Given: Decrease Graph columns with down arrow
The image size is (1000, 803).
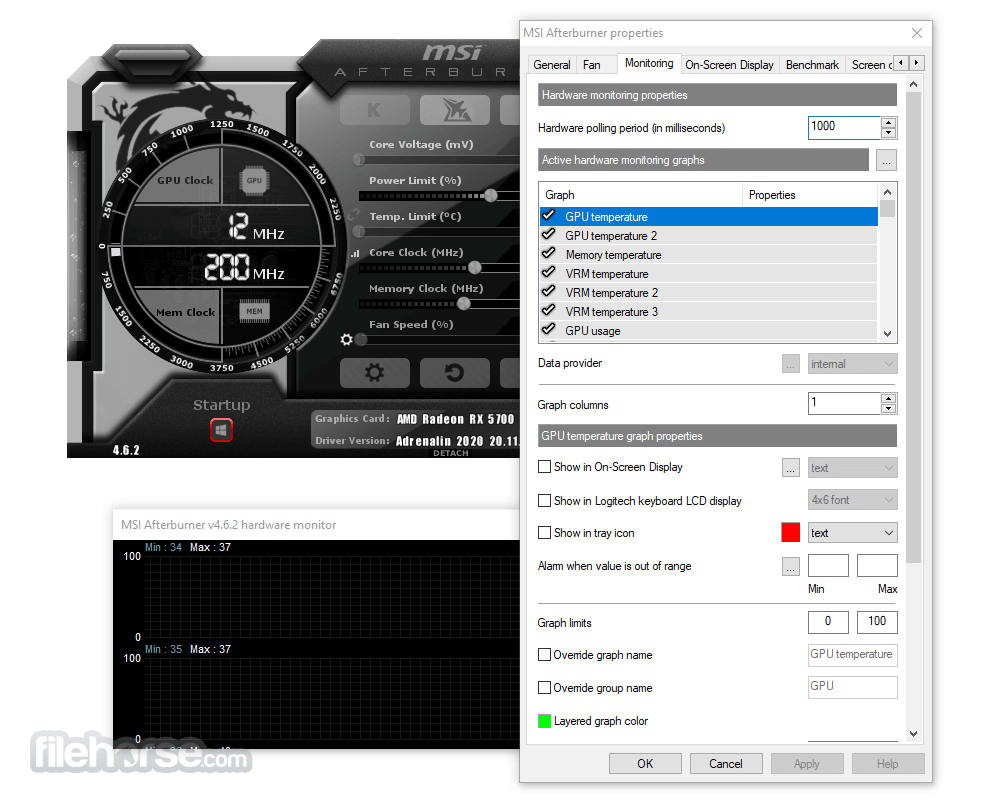Looking at the screenshot, I should click(888, 408).
